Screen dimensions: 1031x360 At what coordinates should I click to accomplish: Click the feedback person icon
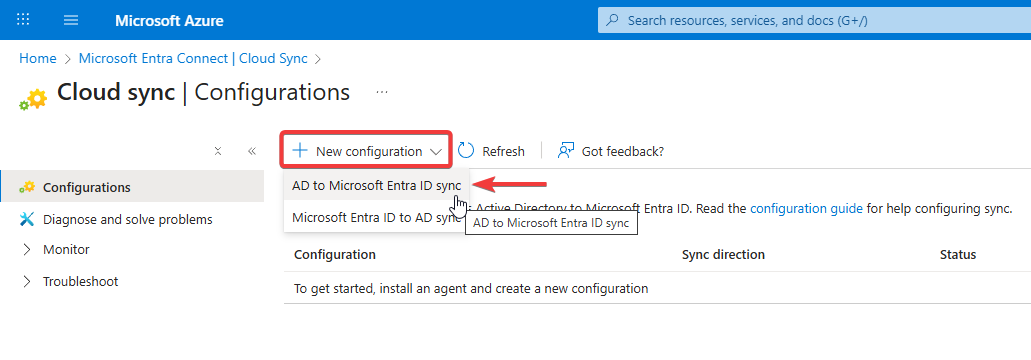tap(566, 151)
